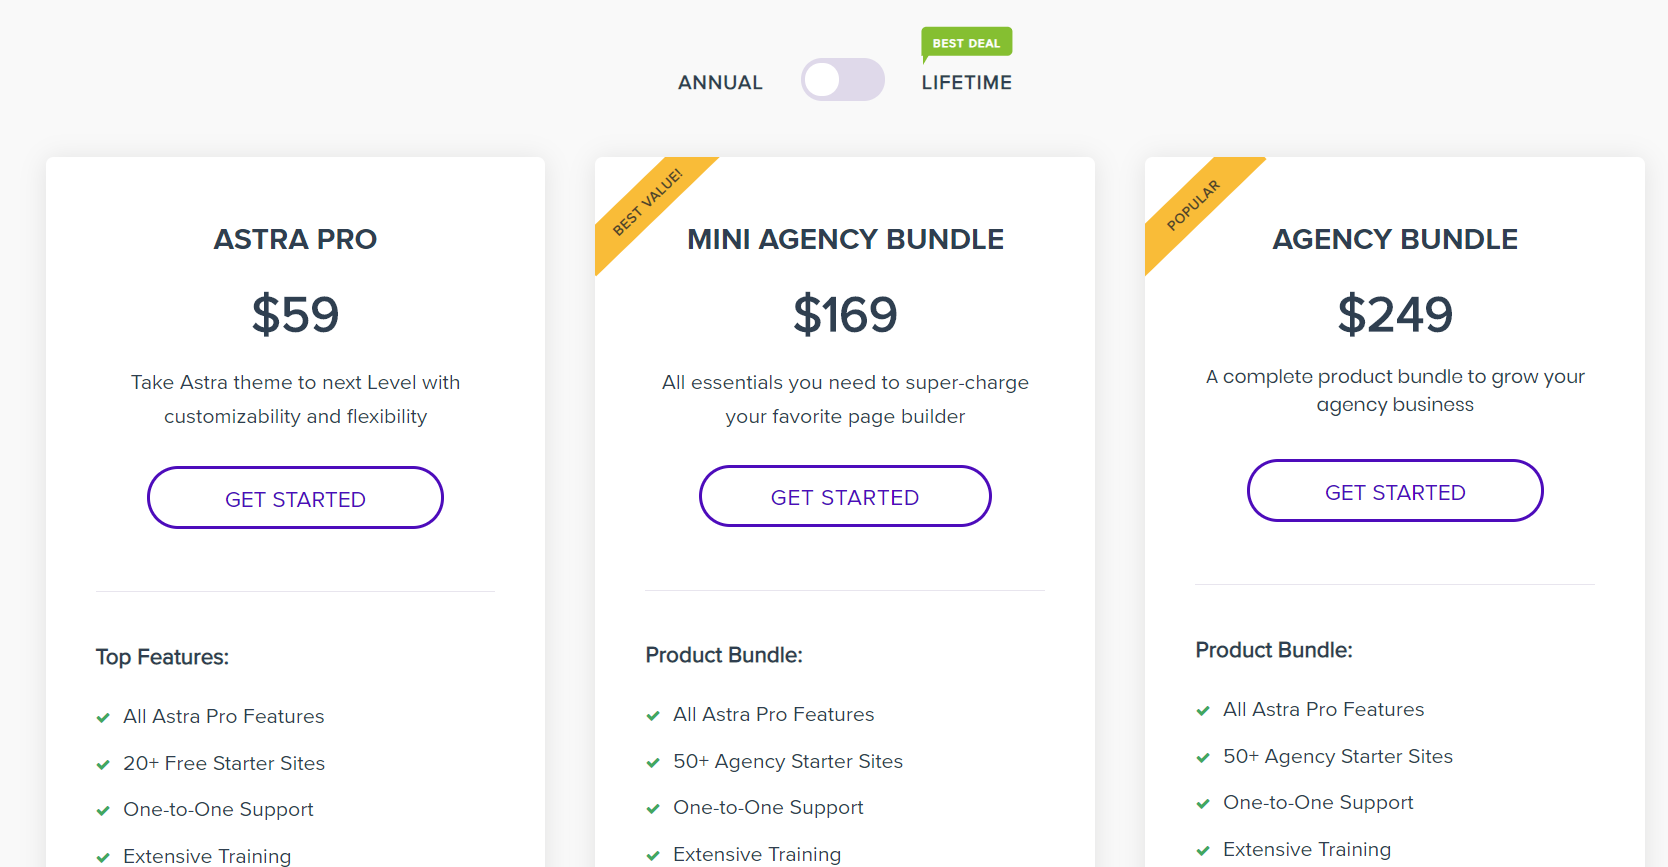Image resolution: width=1668 pixels, height=867 pixels.
Task: Click the $249 price text
Action: click(1395, 315)
